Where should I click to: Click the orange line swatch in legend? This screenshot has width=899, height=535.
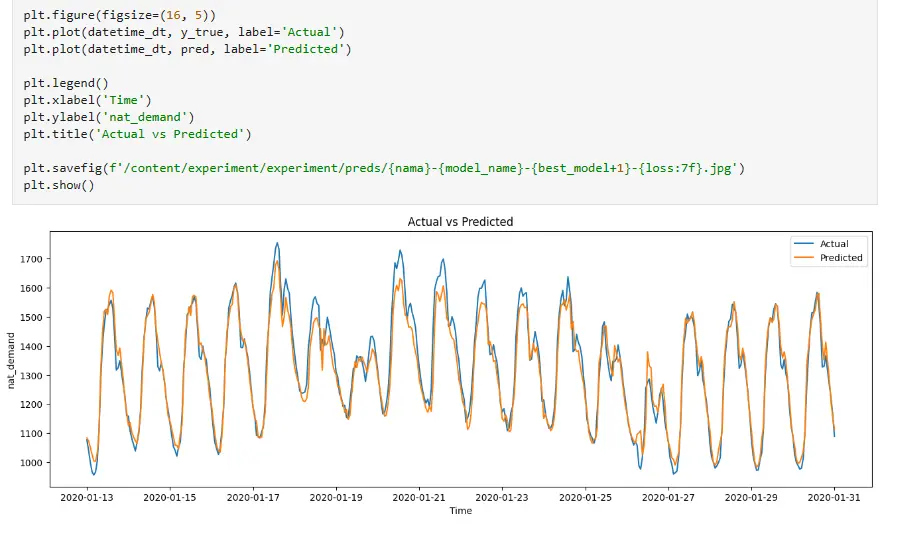click(804, 258)
